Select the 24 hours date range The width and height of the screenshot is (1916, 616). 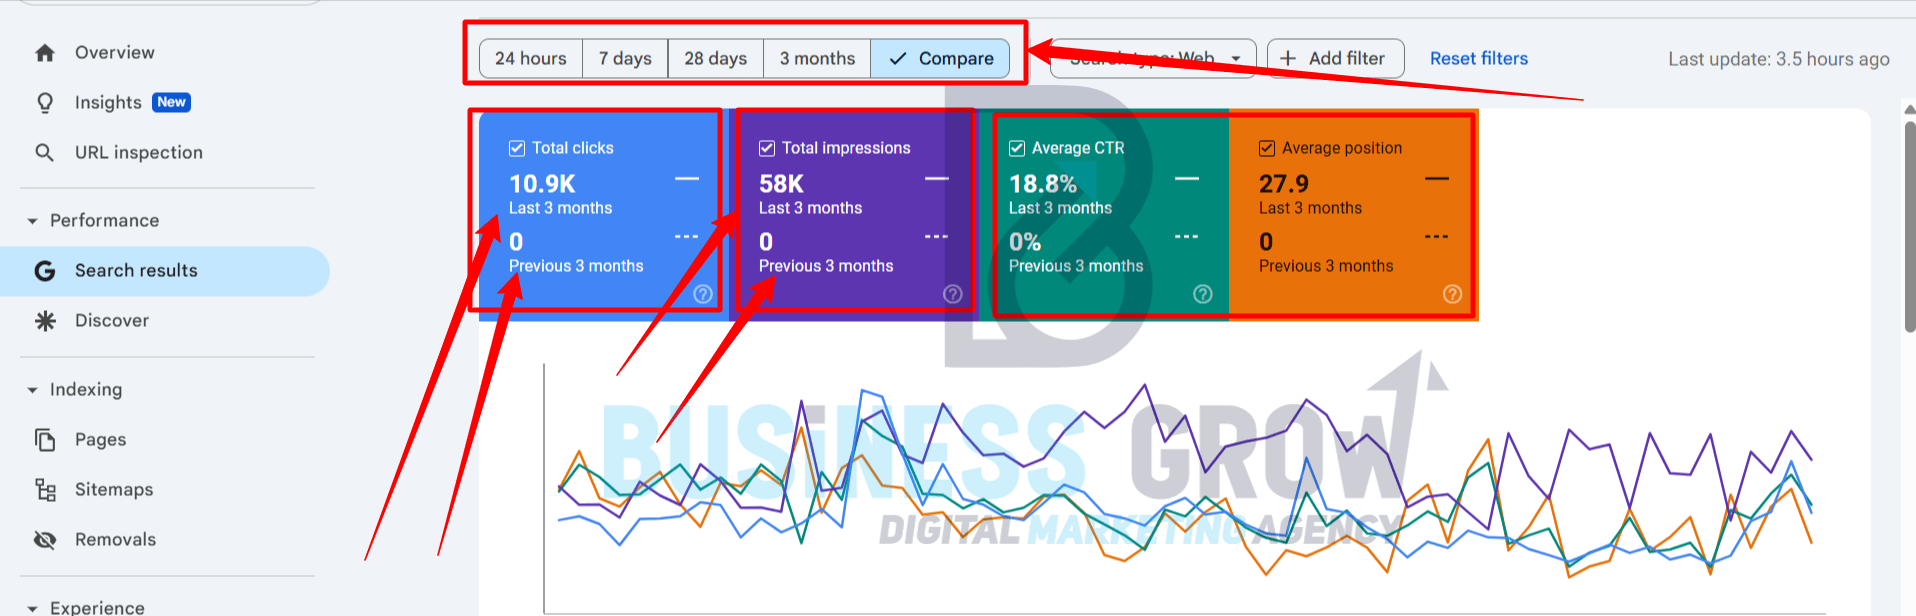tap(531, 59)
